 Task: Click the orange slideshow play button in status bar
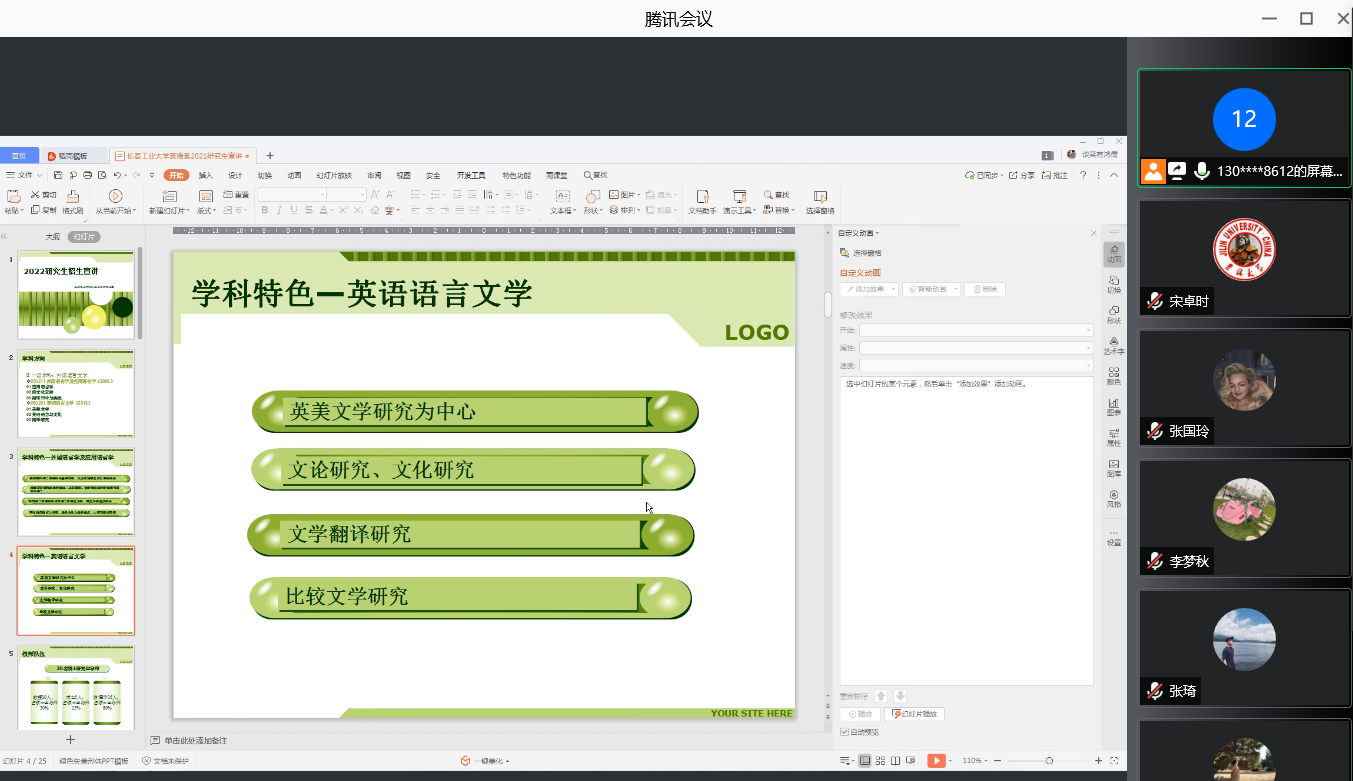click(x=936, y=761)
